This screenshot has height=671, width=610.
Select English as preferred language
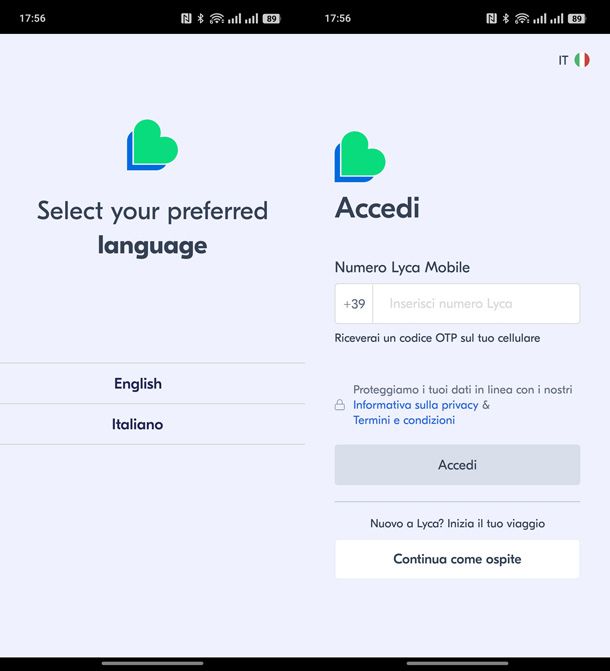(152, 383)
